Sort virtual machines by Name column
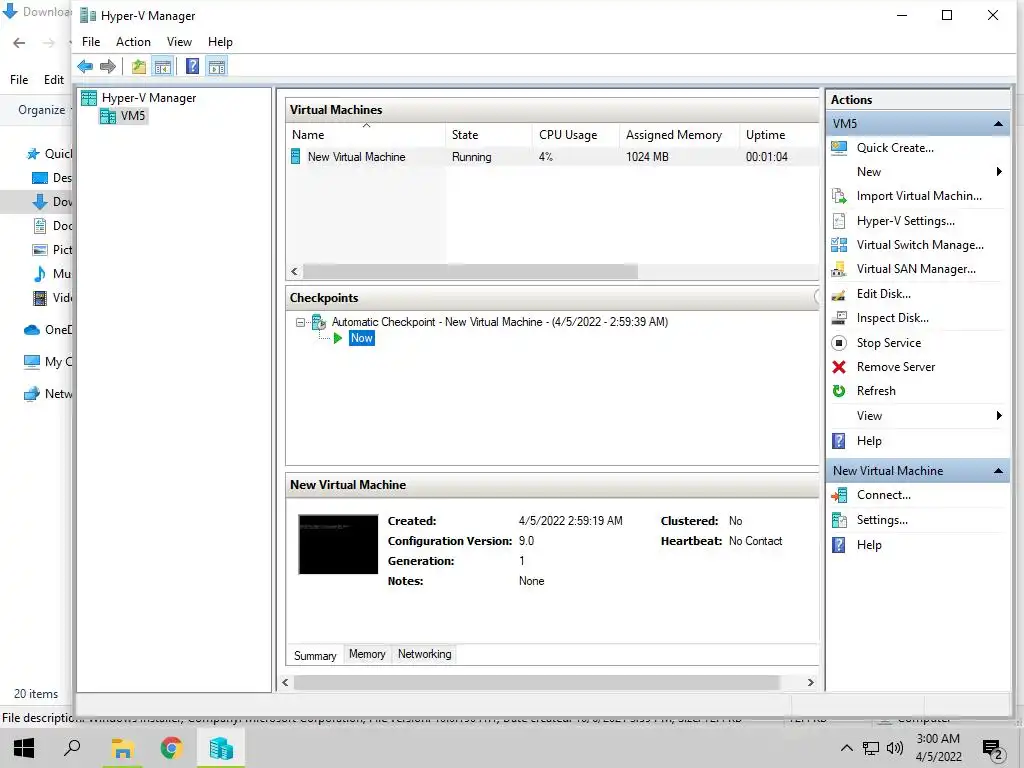 tap(366, 135)
